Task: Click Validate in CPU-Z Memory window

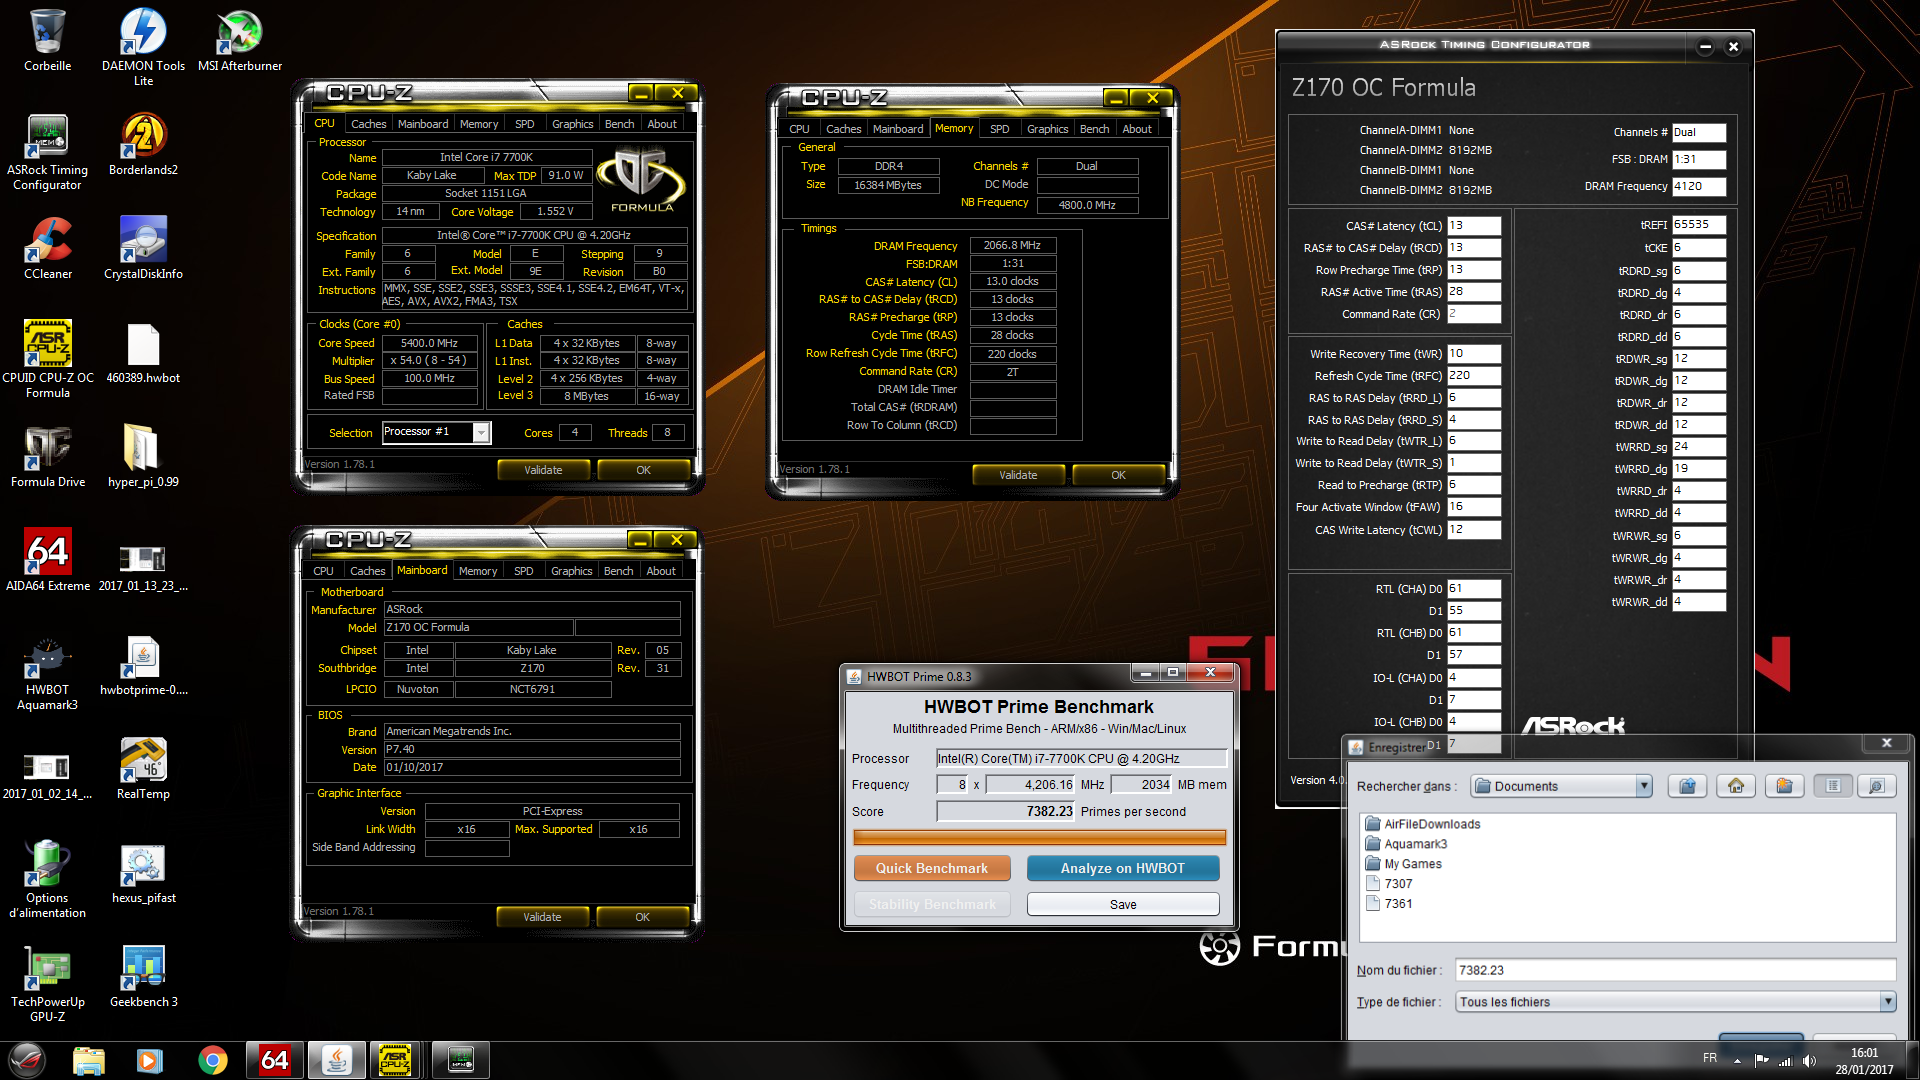Action: coord(1018,475)
